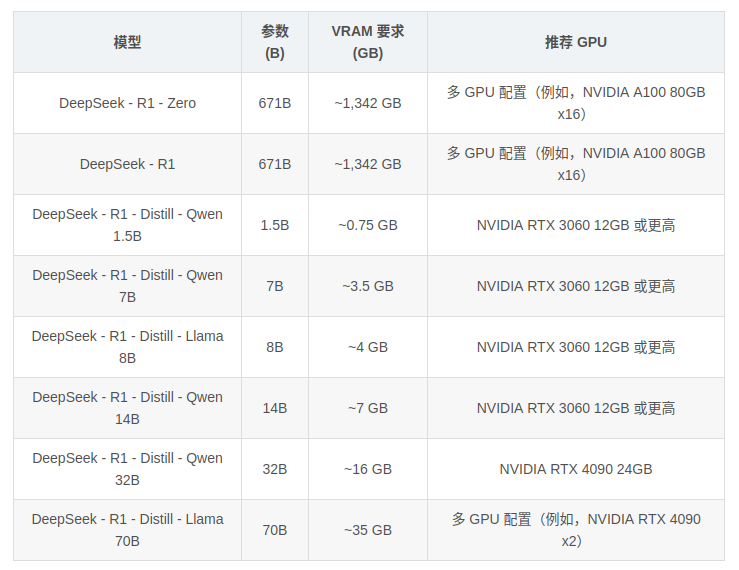This screenshot has height=570, width=739.
Task: Click DeepSeek - R1 - Distill - Llama 70B
Action: tap(127, 530)
